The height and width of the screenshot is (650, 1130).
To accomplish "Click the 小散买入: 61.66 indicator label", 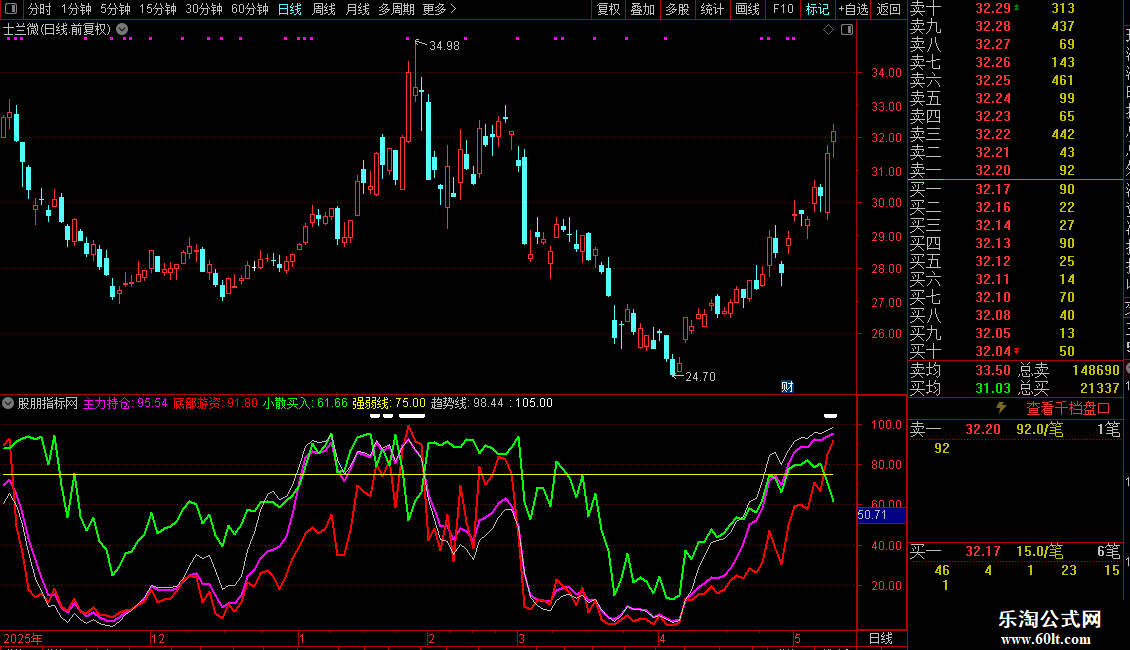I will click(x=305, y=403).
